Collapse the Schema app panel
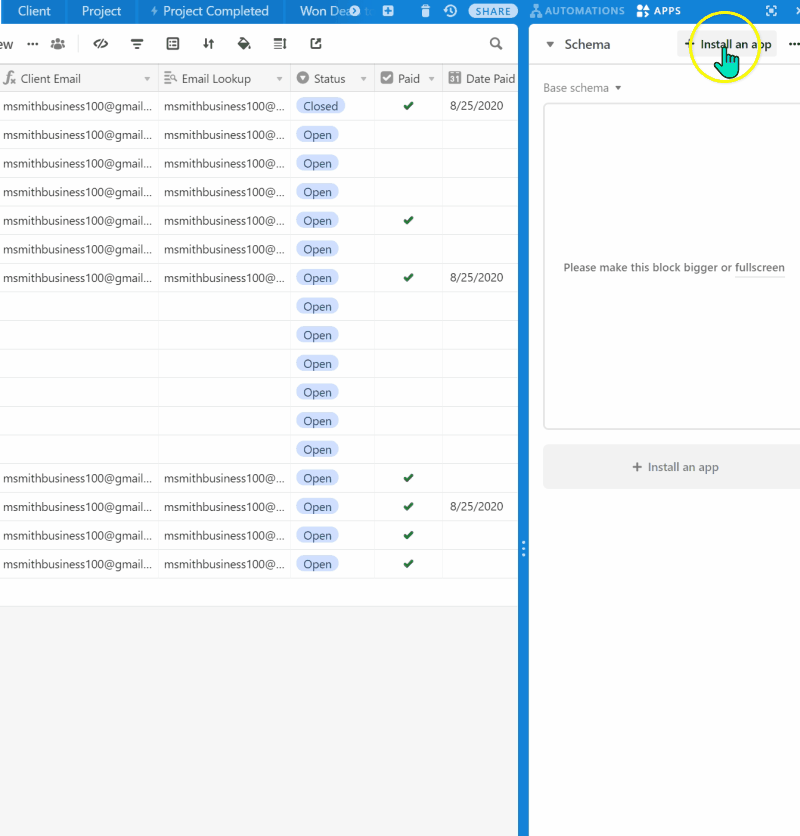800x836 pixels. [x=549, y=44]
